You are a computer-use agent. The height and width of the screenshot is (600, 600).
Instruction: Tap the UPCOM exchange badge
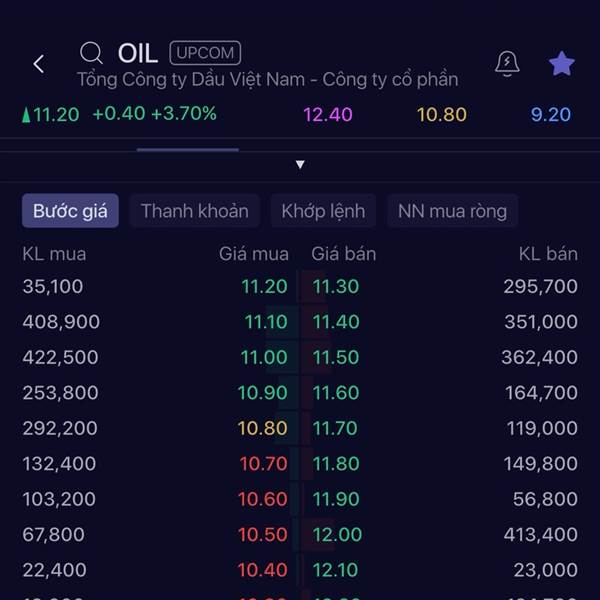(x=205, y=53)
